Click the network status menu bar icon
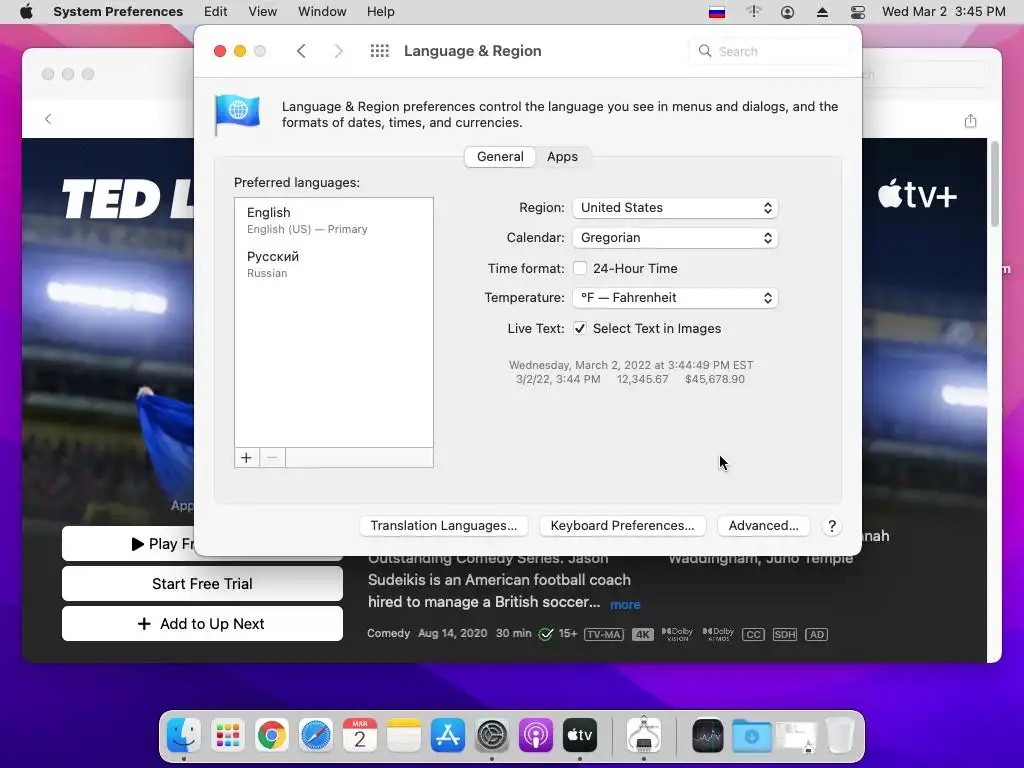This screenshot has width=1024, height=768. click(754, 12)
